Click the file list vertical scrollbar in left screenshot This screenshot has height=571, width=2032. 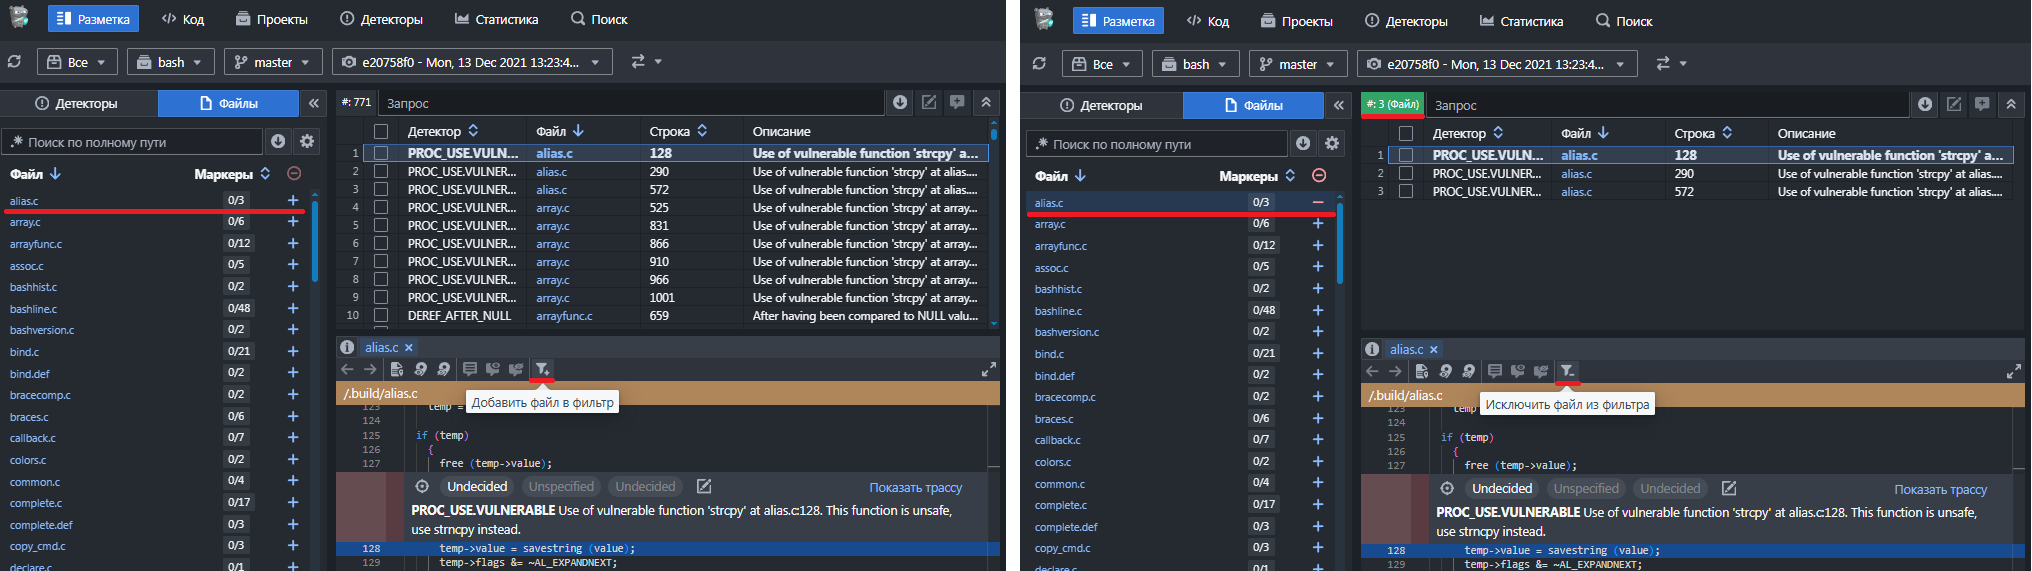click(x=315, y=240)
